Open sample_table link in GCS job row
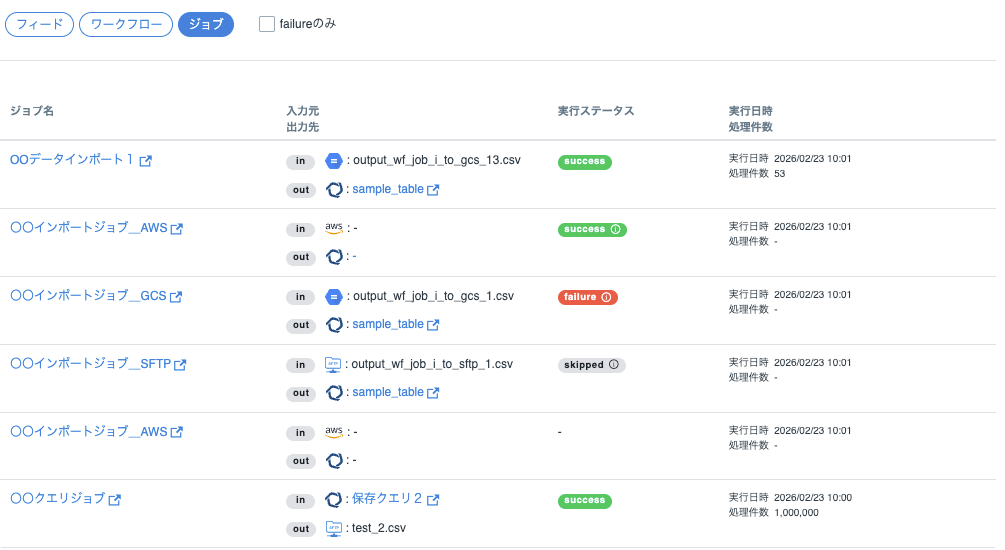 point(388,324)
